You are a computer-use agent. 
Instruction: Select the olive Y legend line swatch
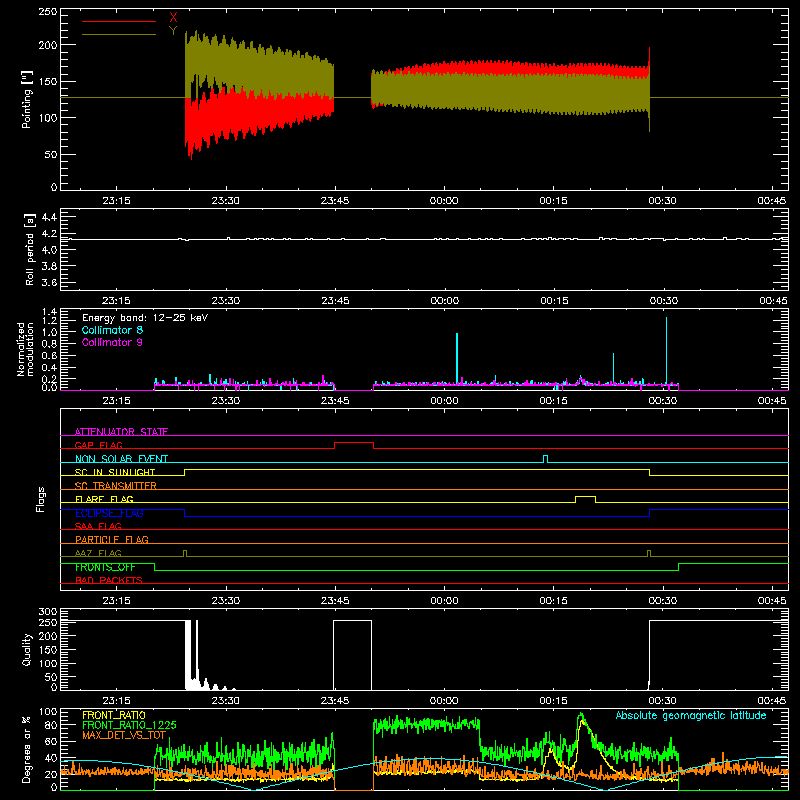point(119,34)
